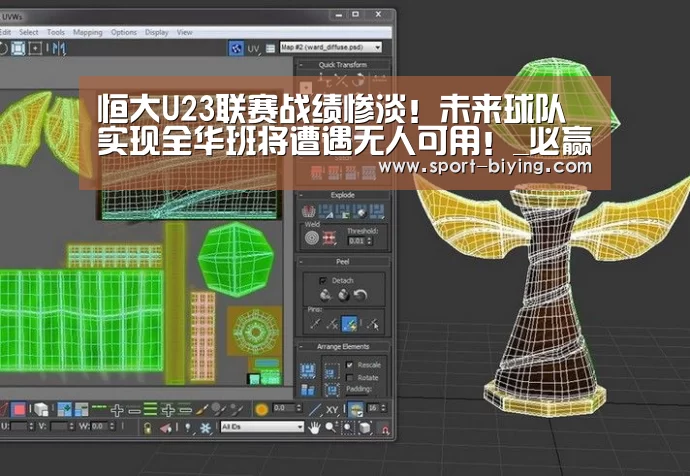Click the Select Pinned icon with cursor
690x476 pixels.
pyautogui.click(x=373, y=324)
